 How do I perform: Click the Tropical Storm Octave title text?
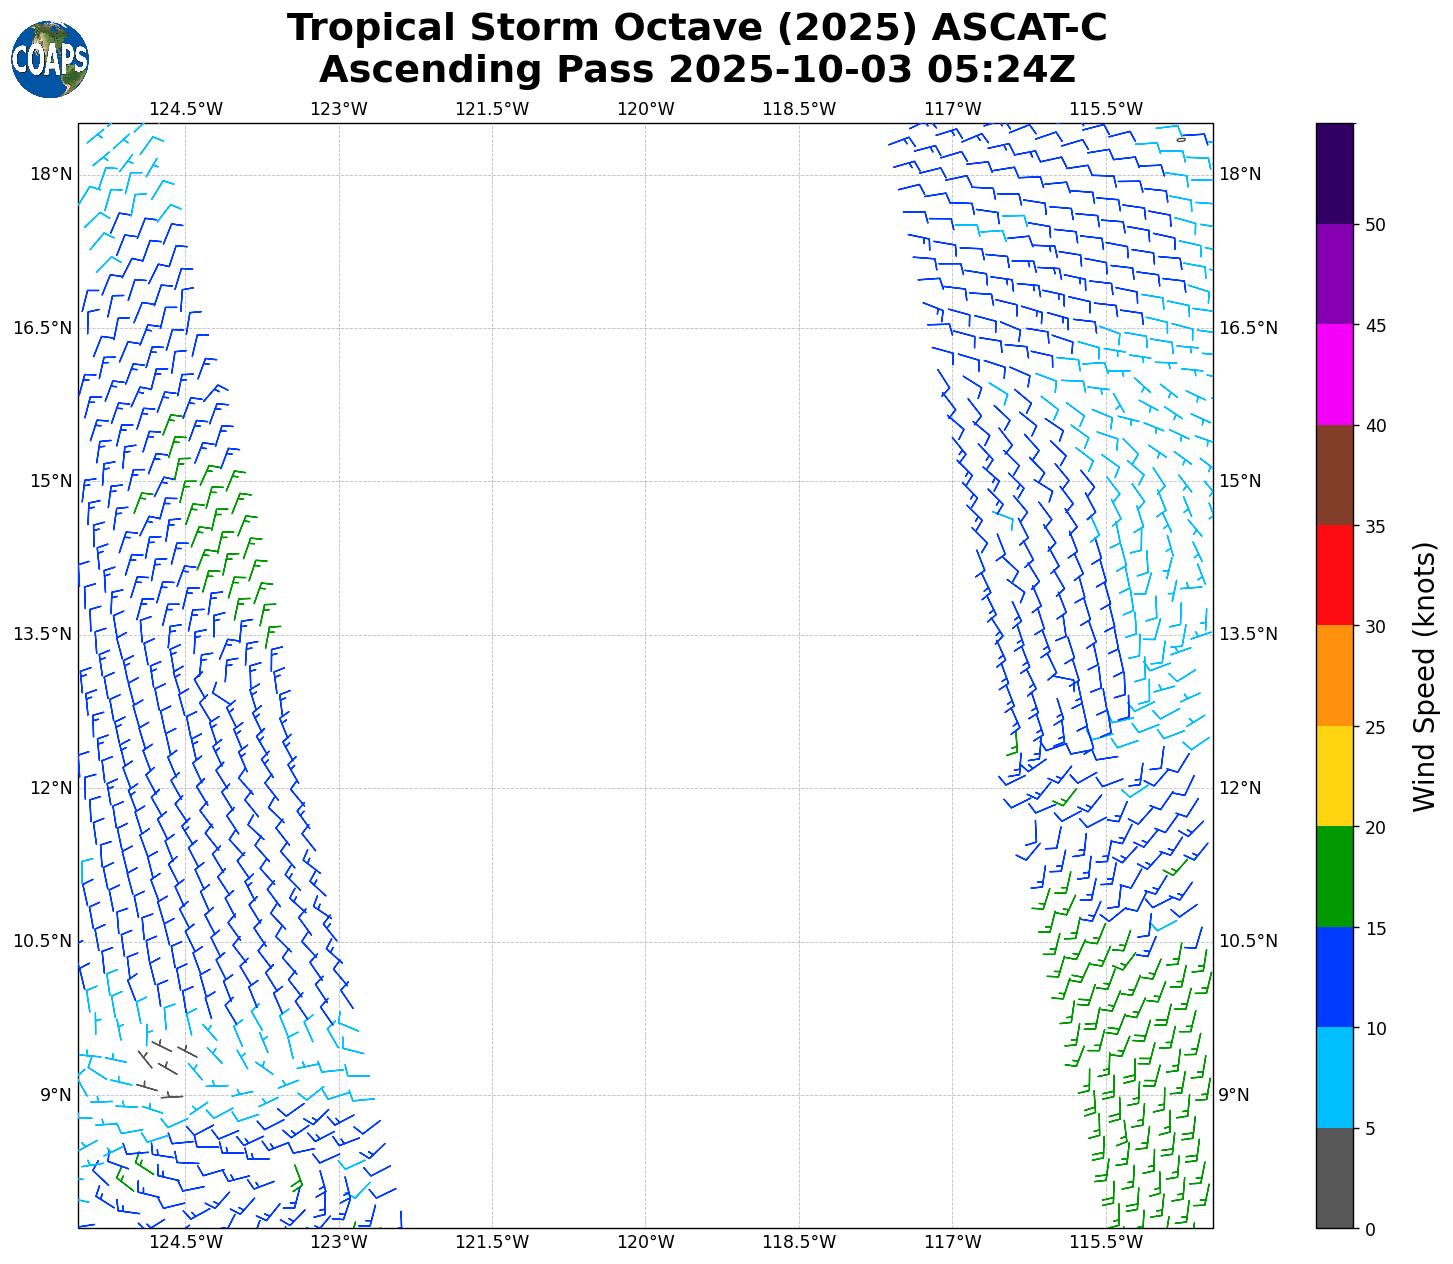[697, 28]
